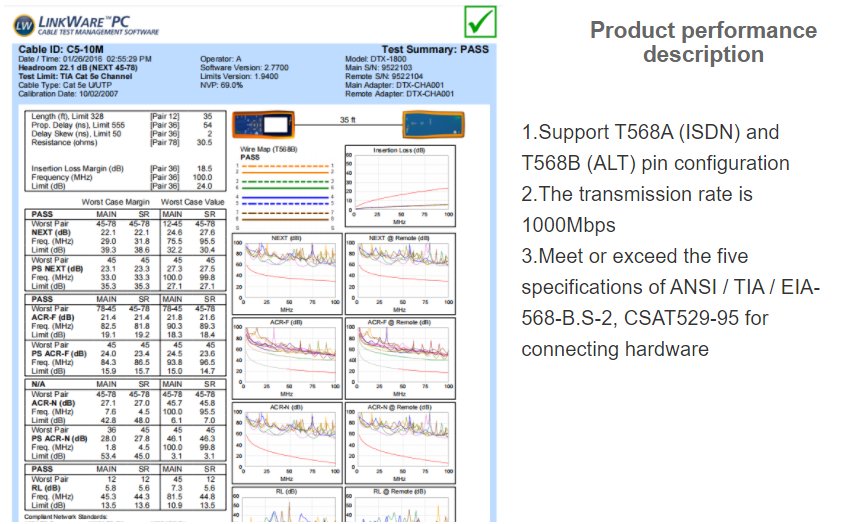Select the Date / Time line
This screenshot has height=524, width=851.
pos(85,59)
